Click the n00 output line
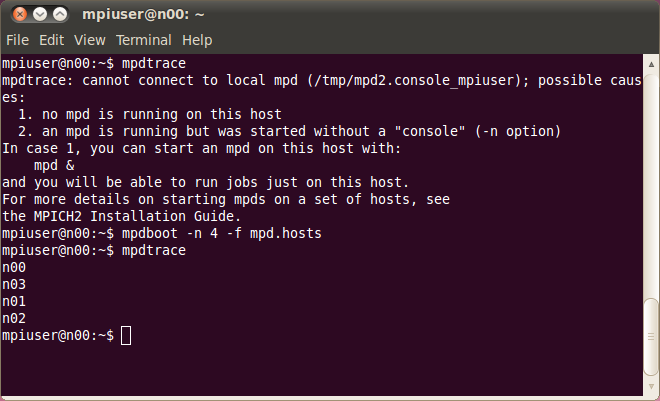 point(14,267)
